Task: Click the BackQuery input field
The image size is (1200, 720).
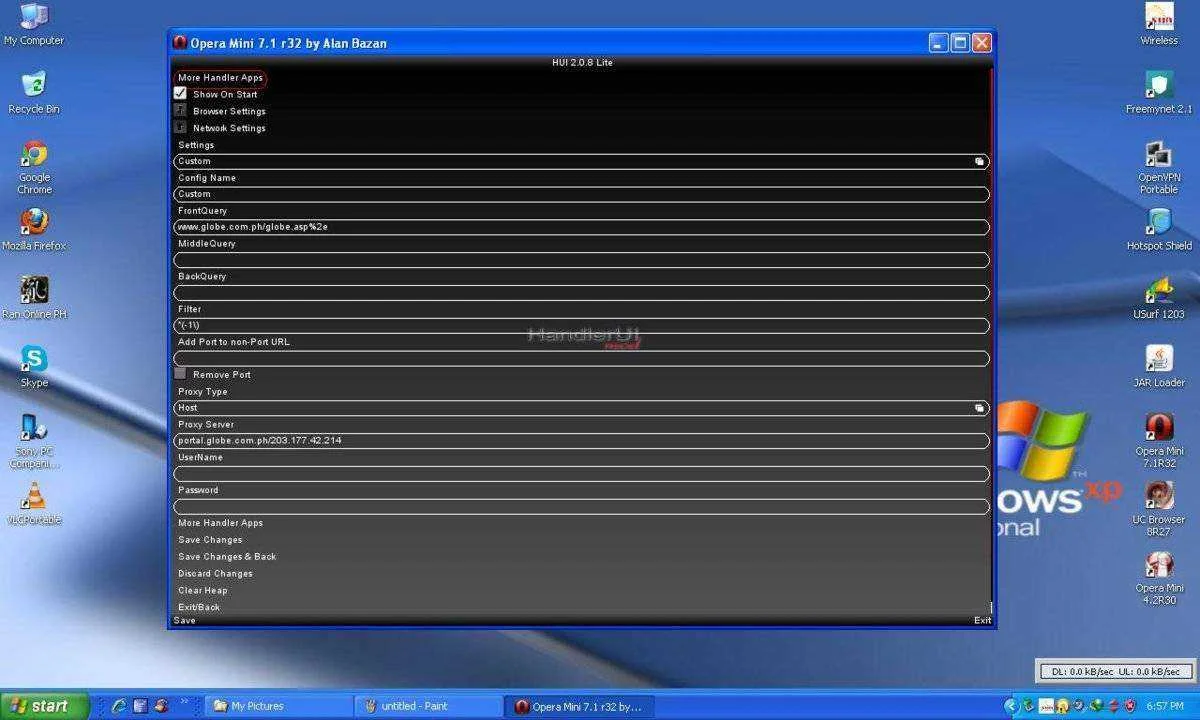Action: pos(581,293)
